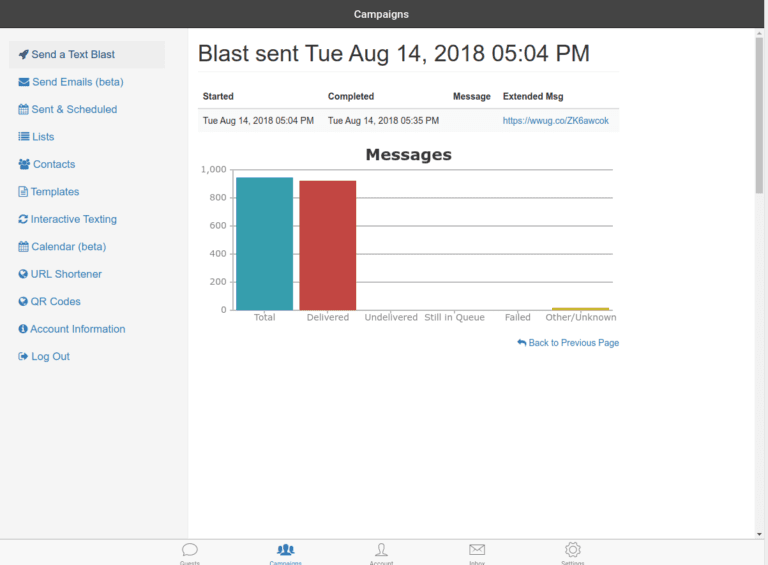Click the rocket icon beside Send a Text Blast
The image size is (768, 565).
pos(23,55)
